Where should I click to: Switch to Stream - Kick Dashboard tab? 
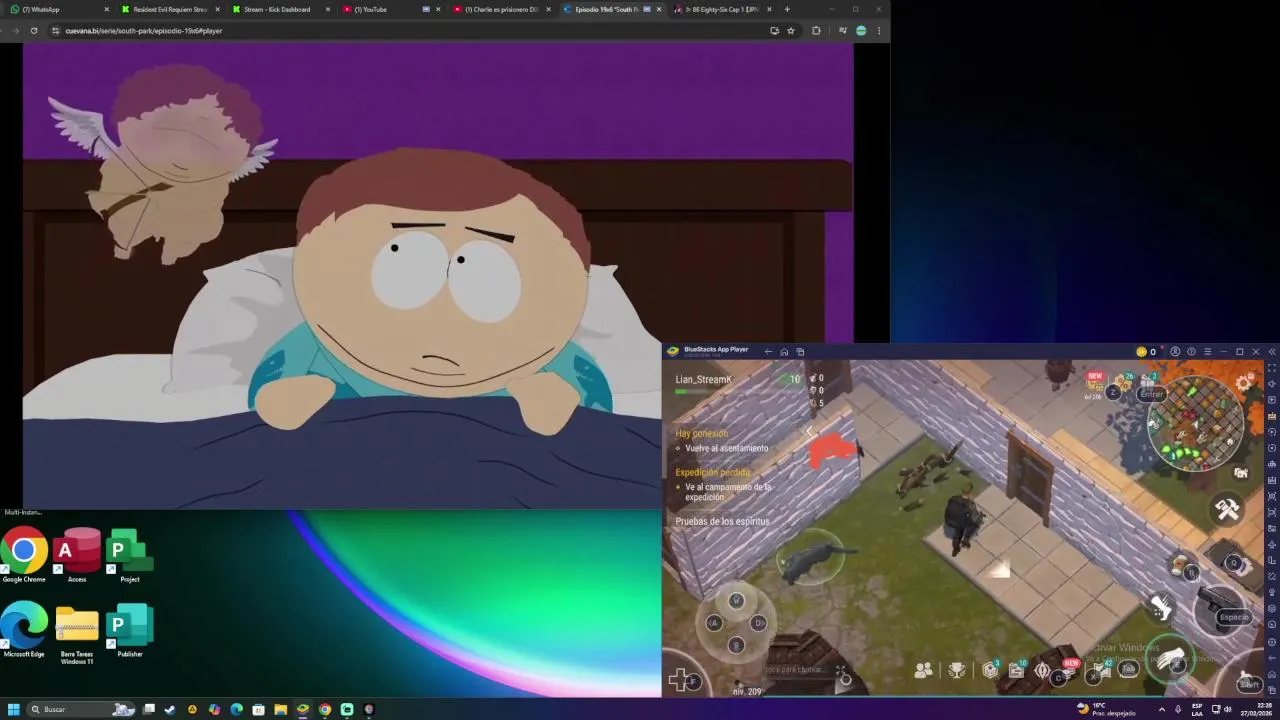(278, 9)
